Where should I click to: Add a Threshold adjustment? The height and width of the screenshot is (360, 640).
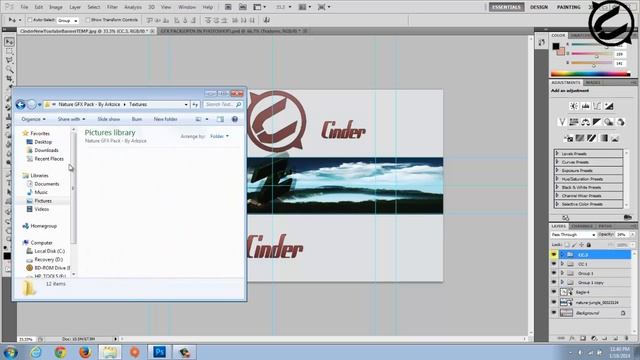click(x=591, y=138)
